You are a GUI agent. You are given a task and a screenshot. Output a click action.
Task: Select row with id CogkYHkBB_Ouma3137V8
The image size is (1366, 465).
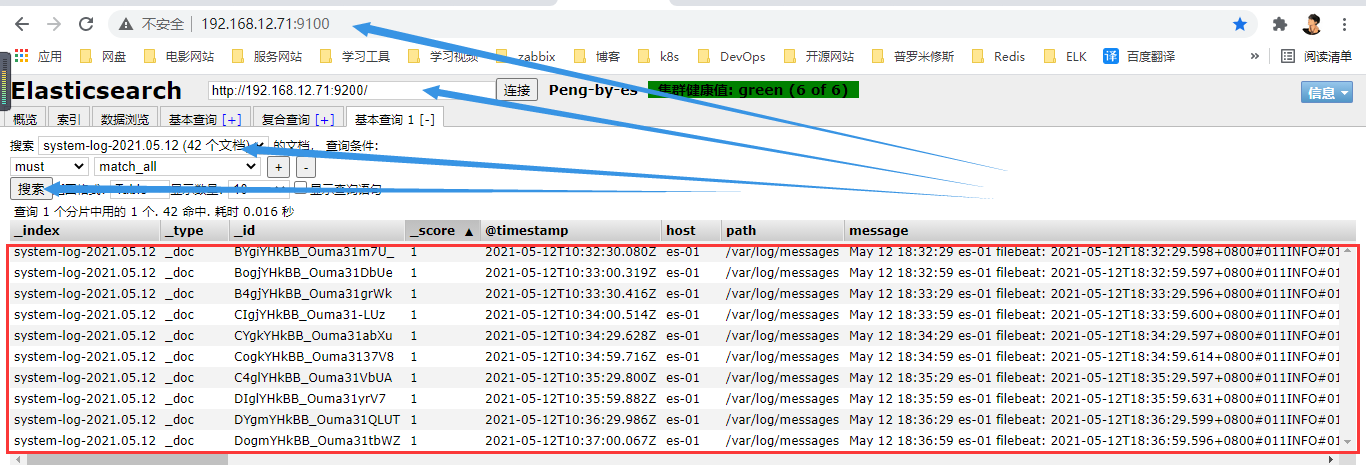tap(675, 357)
